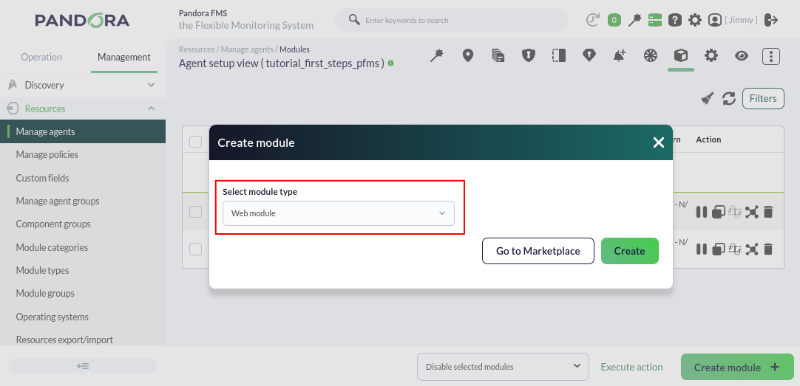Screen dimensions: 800x386
Task: Open the alerts bell plus icon
Action: 619,56
